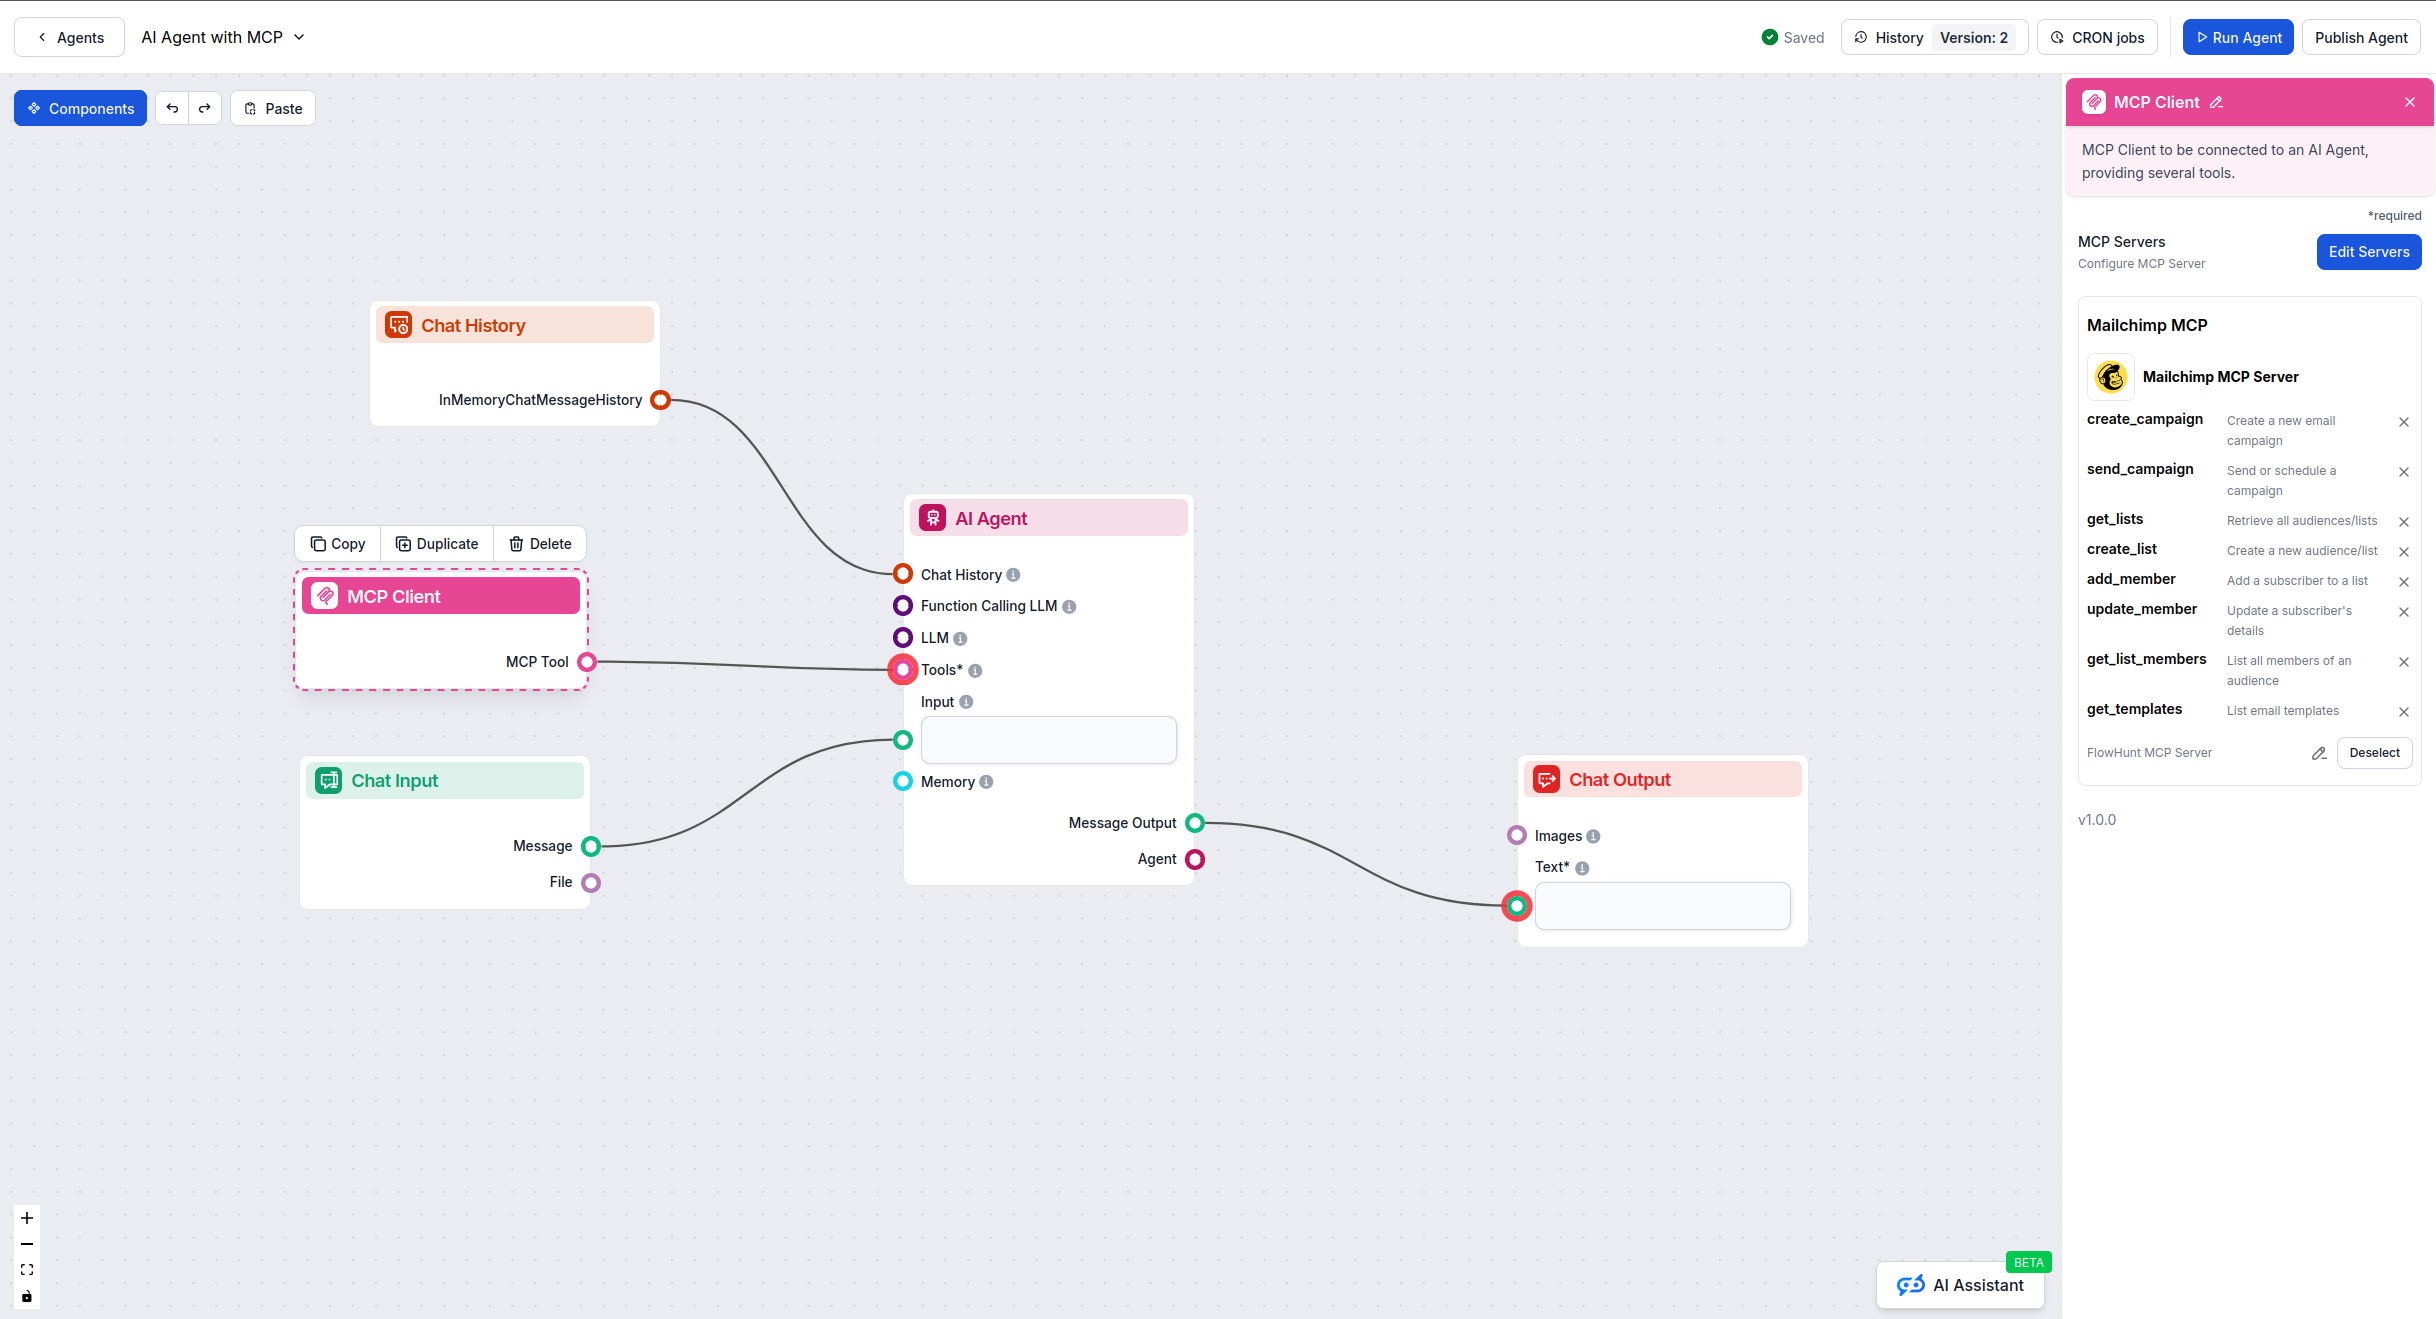The image size is (2436, 1319).
Task: Click the Input field on the AI Agent node
Action: click(x=1048, y=740)
